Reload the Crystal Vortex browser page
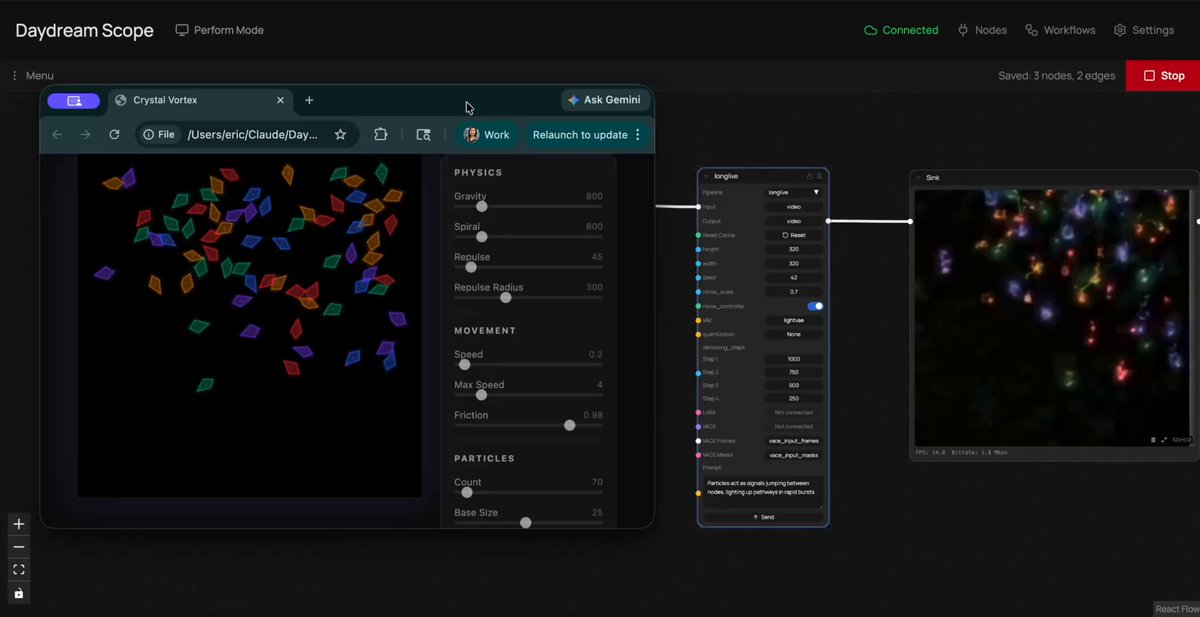Screen dimensions: 1200x617 point(114,134)
